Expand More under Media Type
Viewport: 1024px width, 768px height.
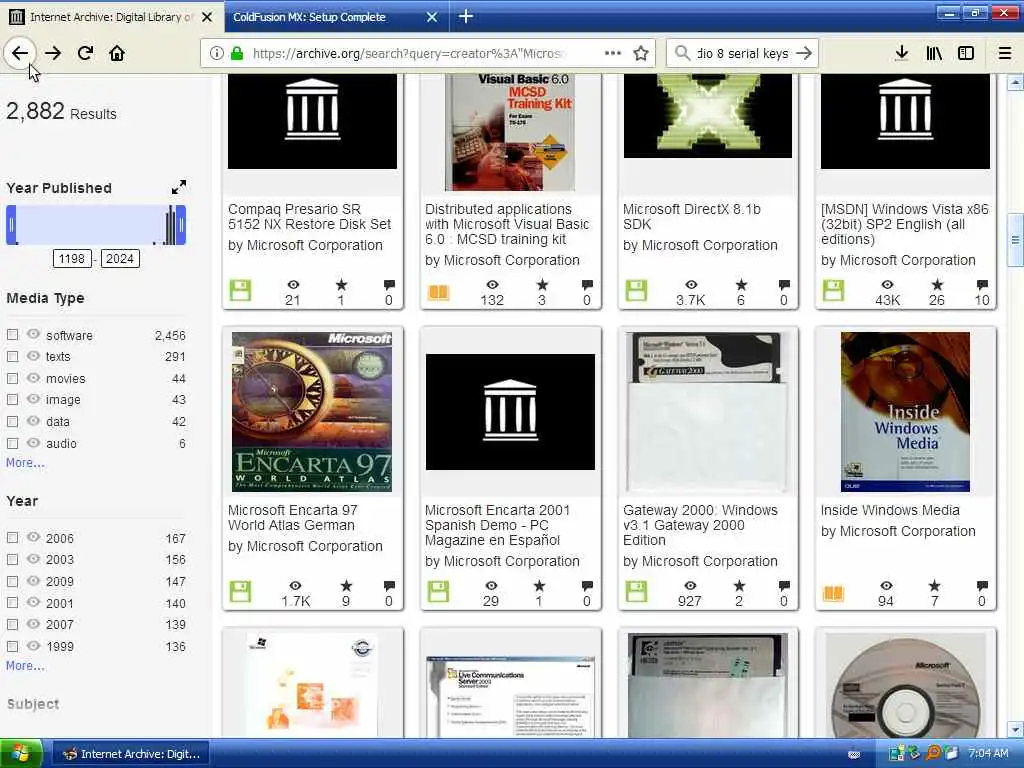[25, 462]
